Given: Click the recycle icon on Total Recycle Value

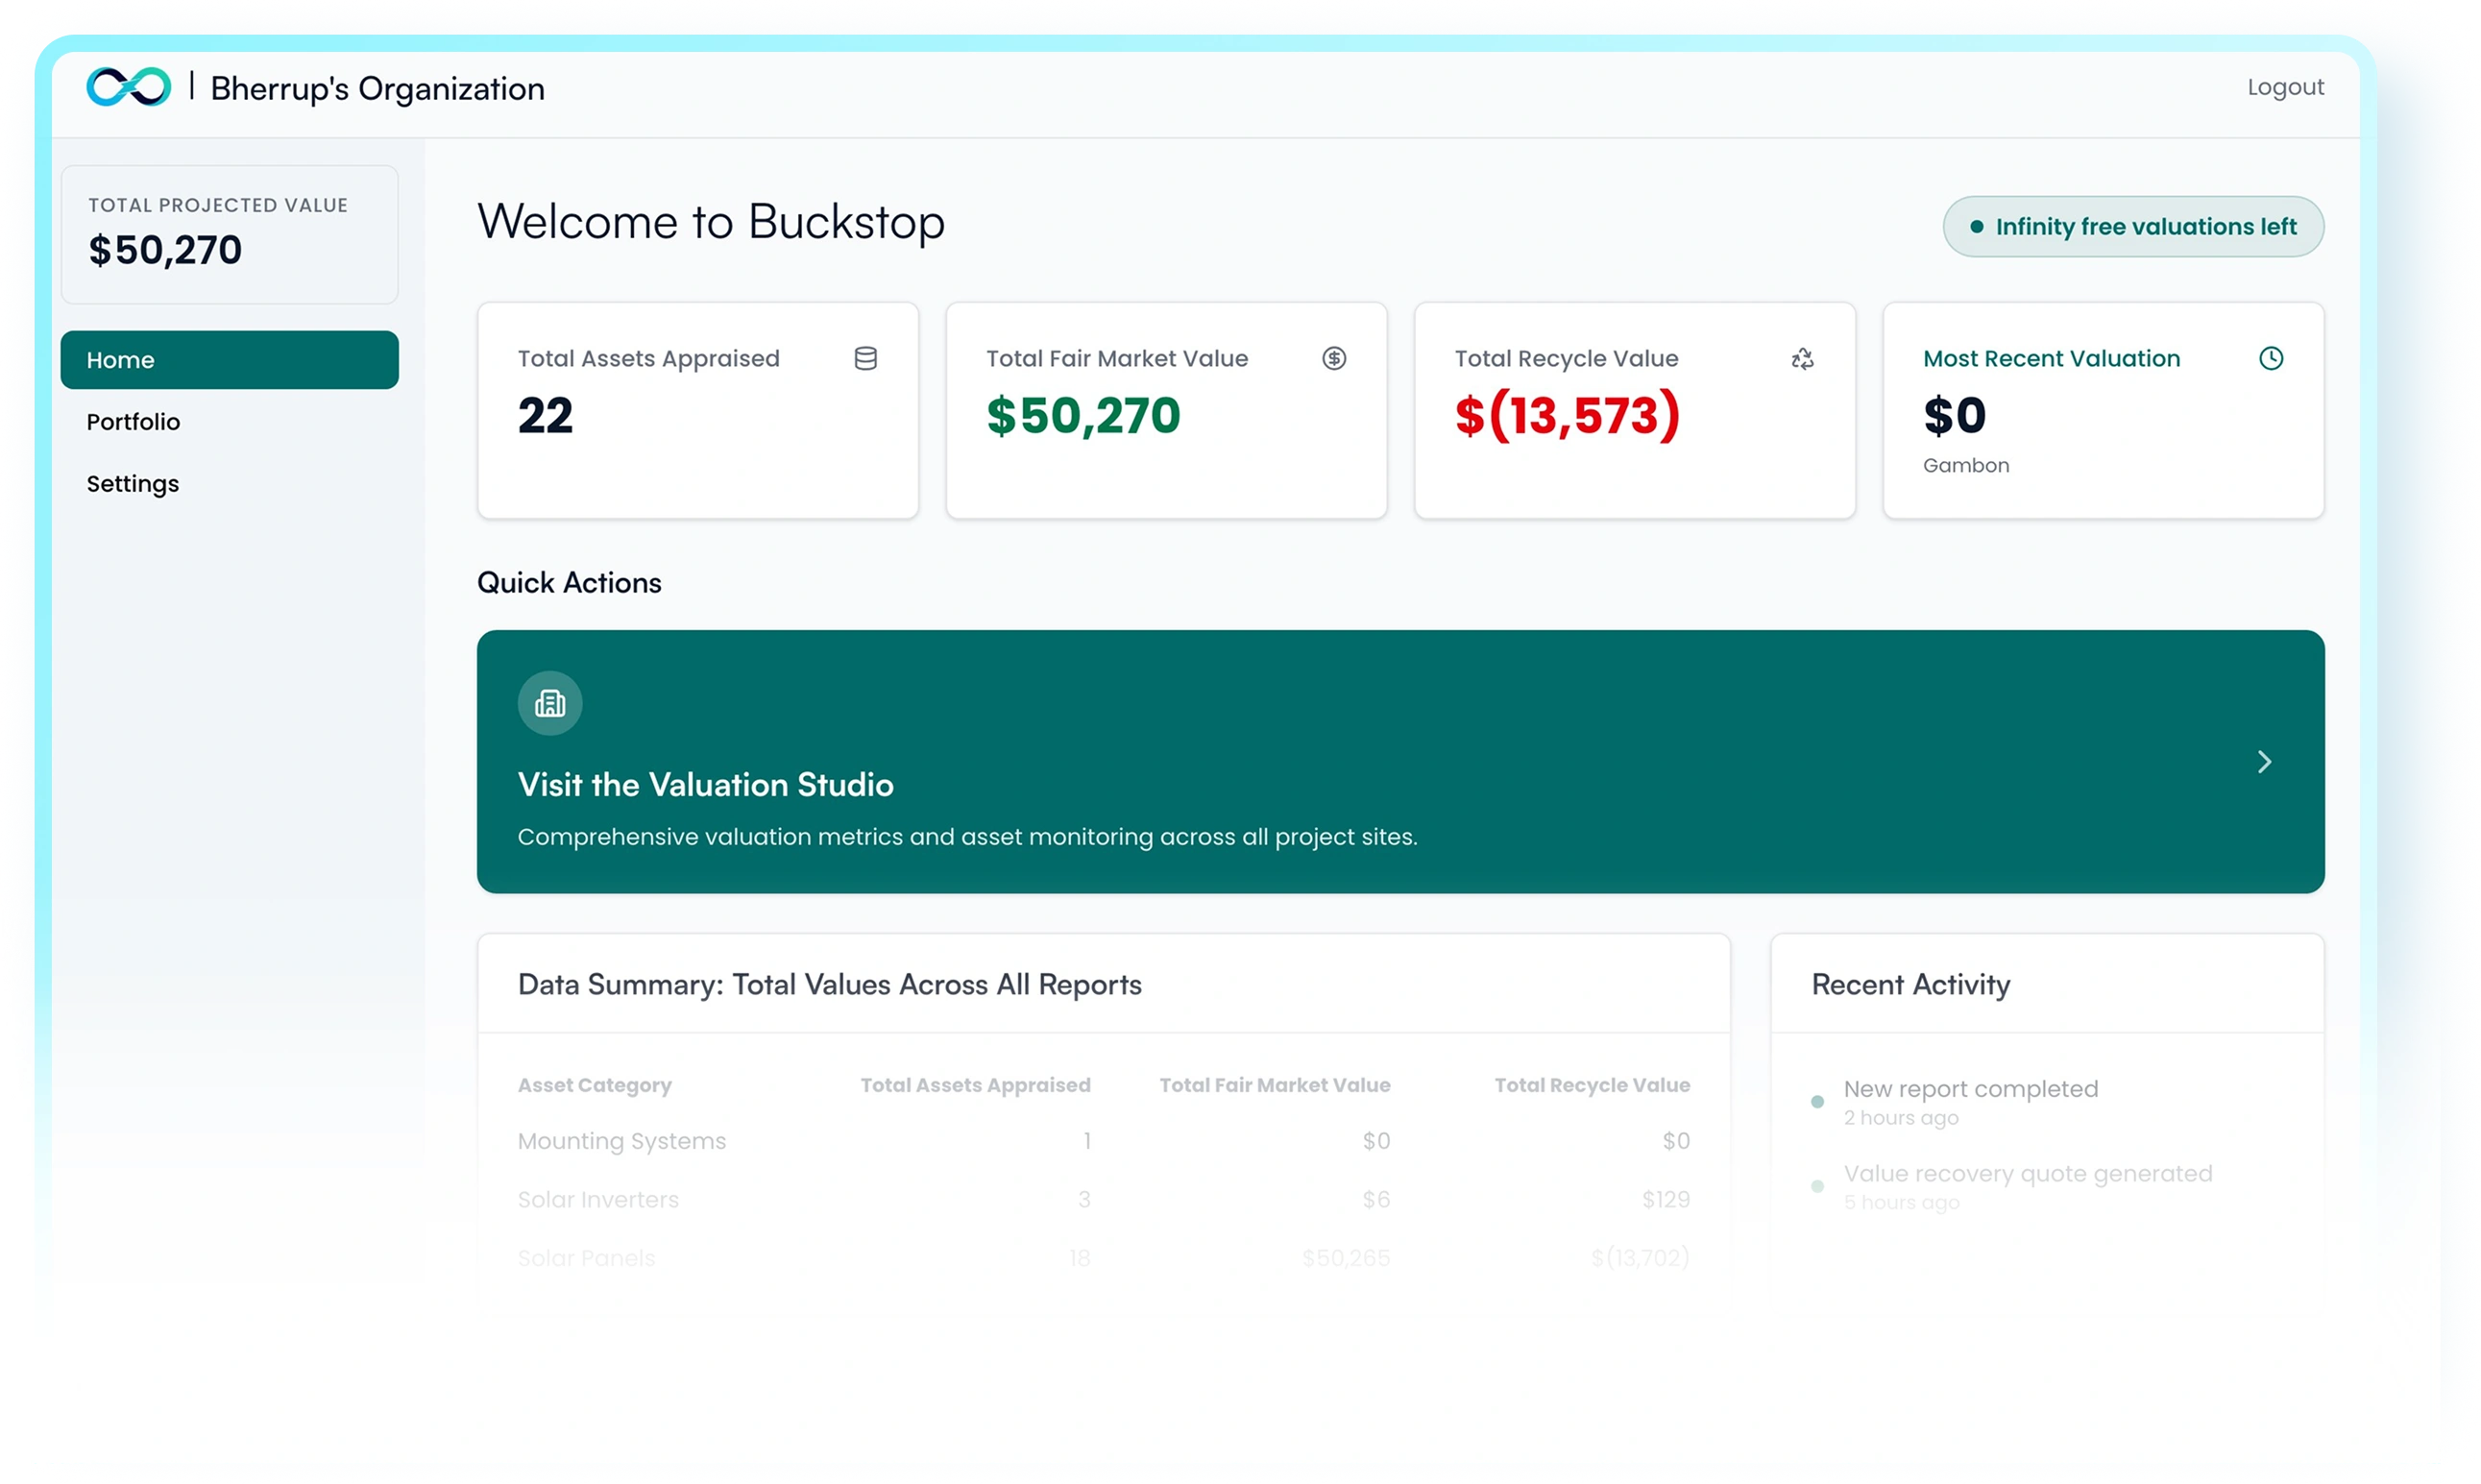Looking at the screenshot, I should [x=1802, y=358].
